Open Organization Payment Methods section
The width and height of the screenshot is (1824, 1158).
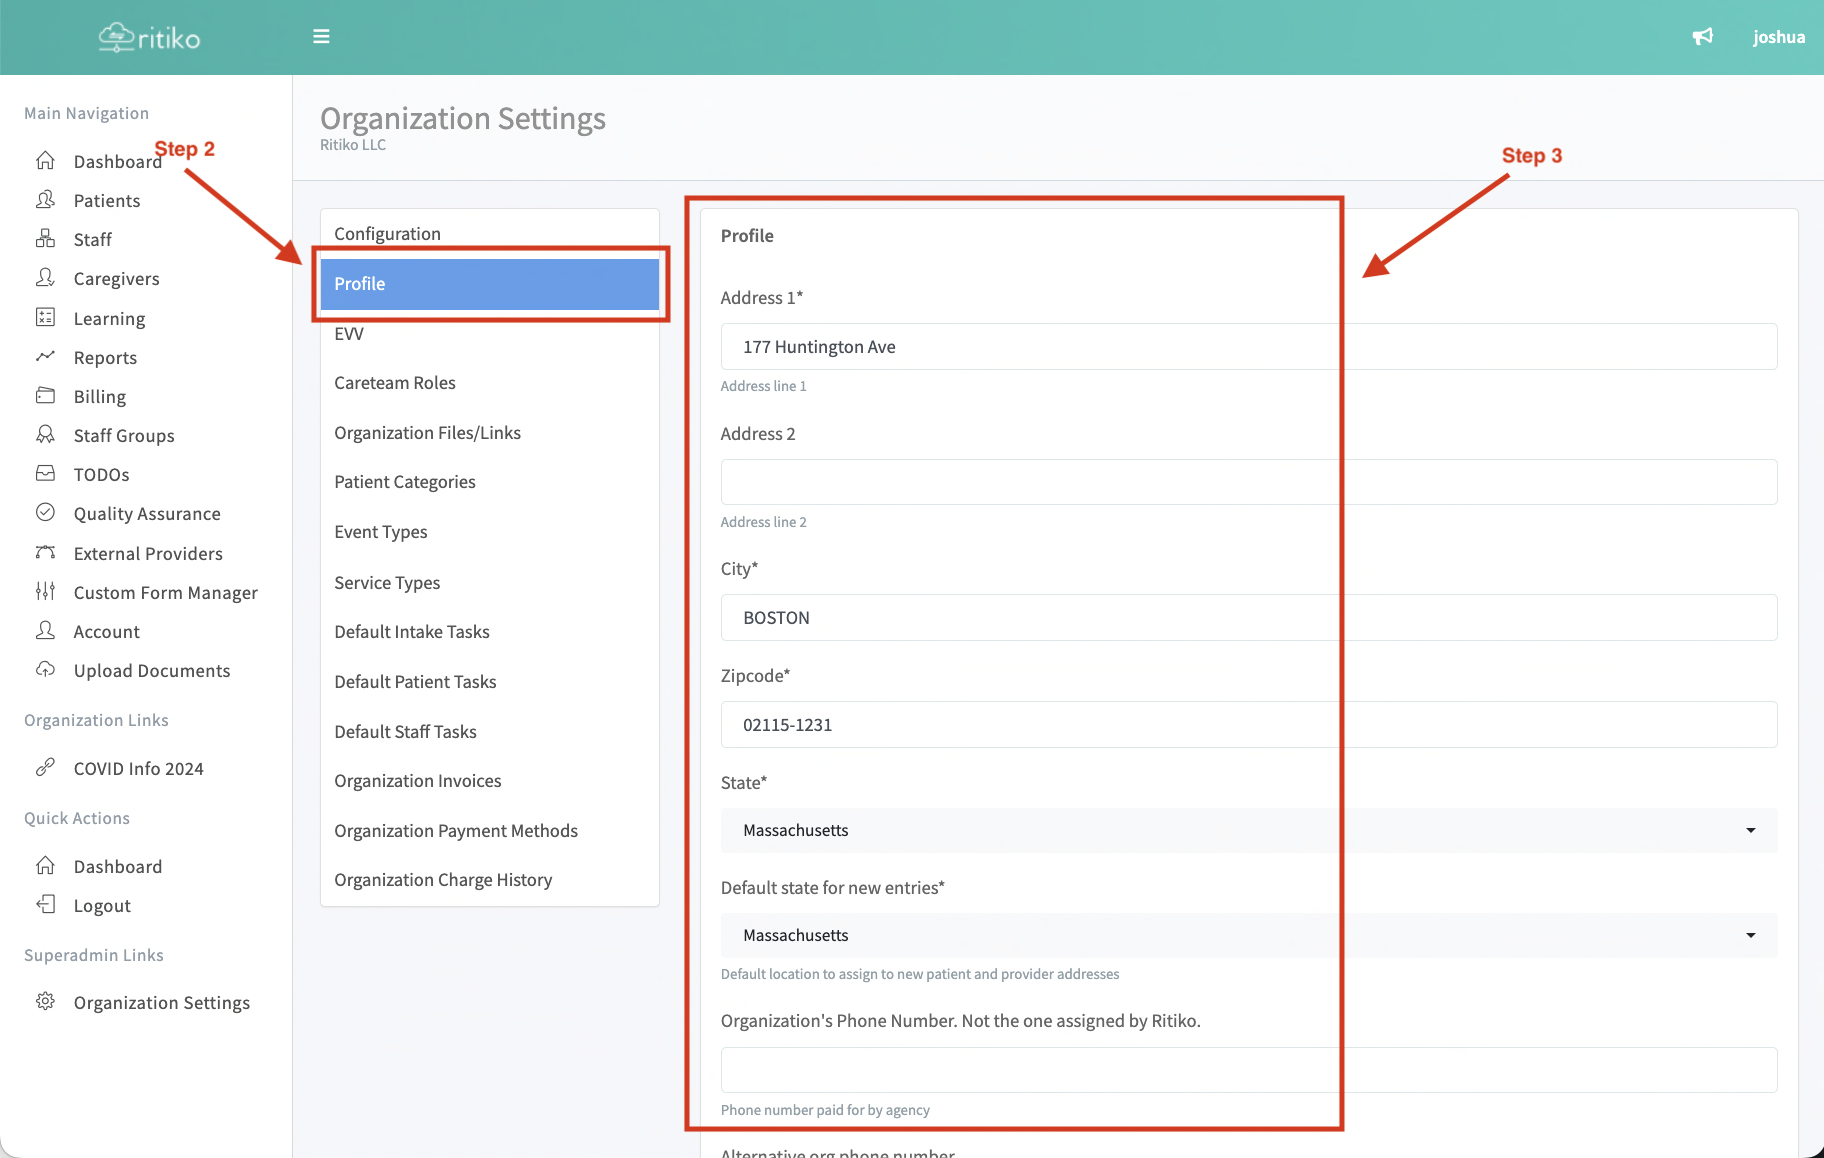tap(456, 831)
